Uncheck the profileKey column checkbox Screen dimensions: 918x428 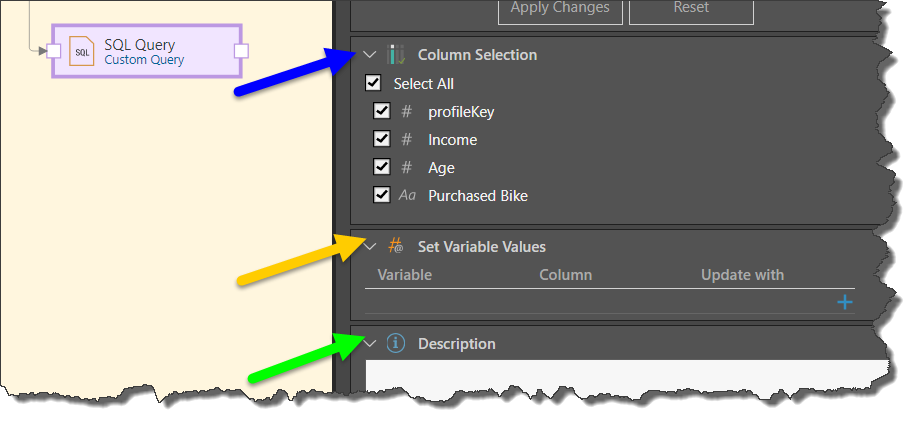(381, 112)
